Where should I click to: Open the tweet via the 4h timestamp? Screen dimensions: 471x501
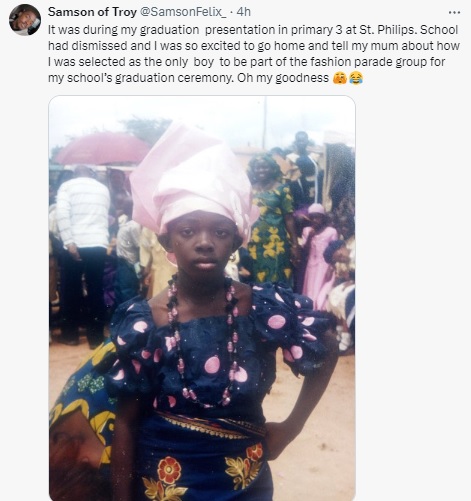[244, 12]
